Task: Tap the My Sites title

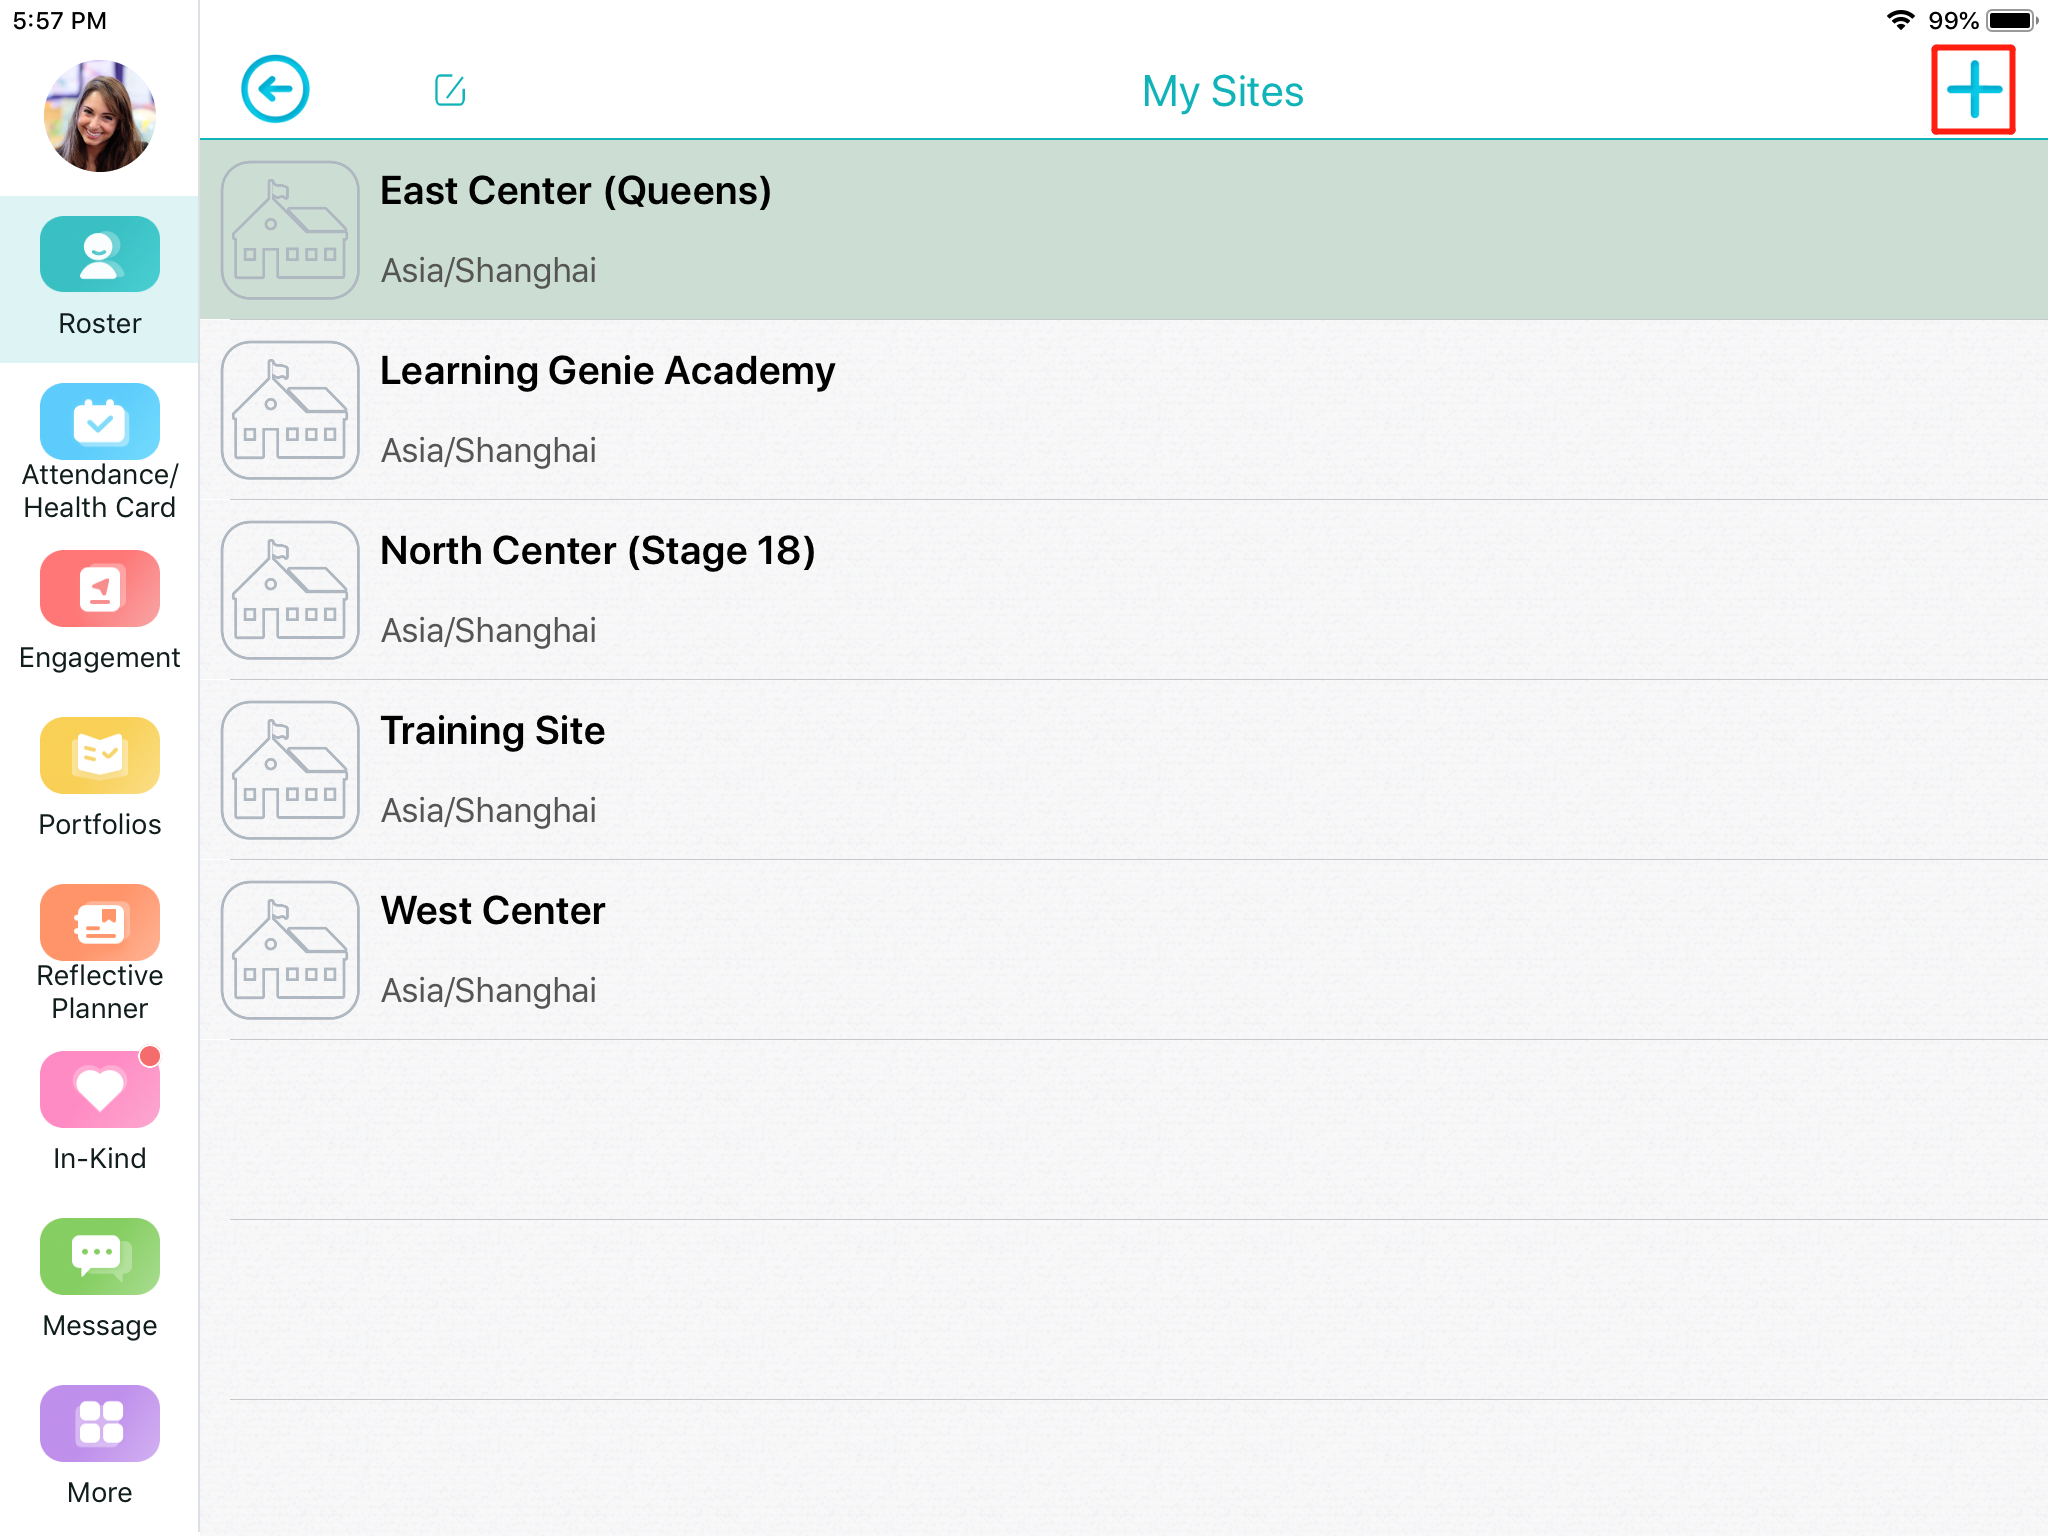Action: [x=1222, y=92]
